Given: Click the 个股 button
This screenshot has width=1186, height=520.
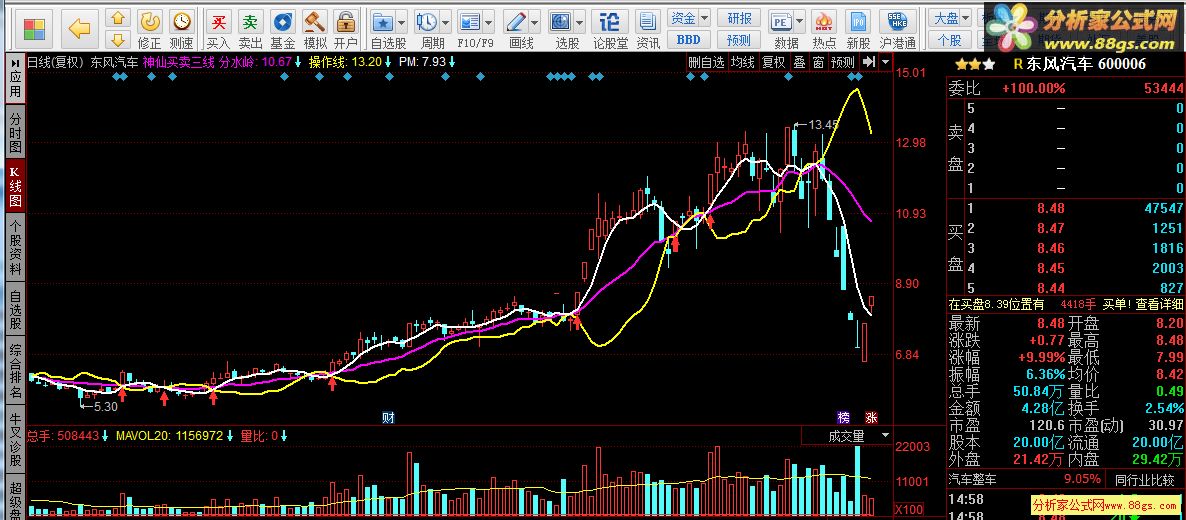Looking at the screenshot, I should [x=950, y=40].
